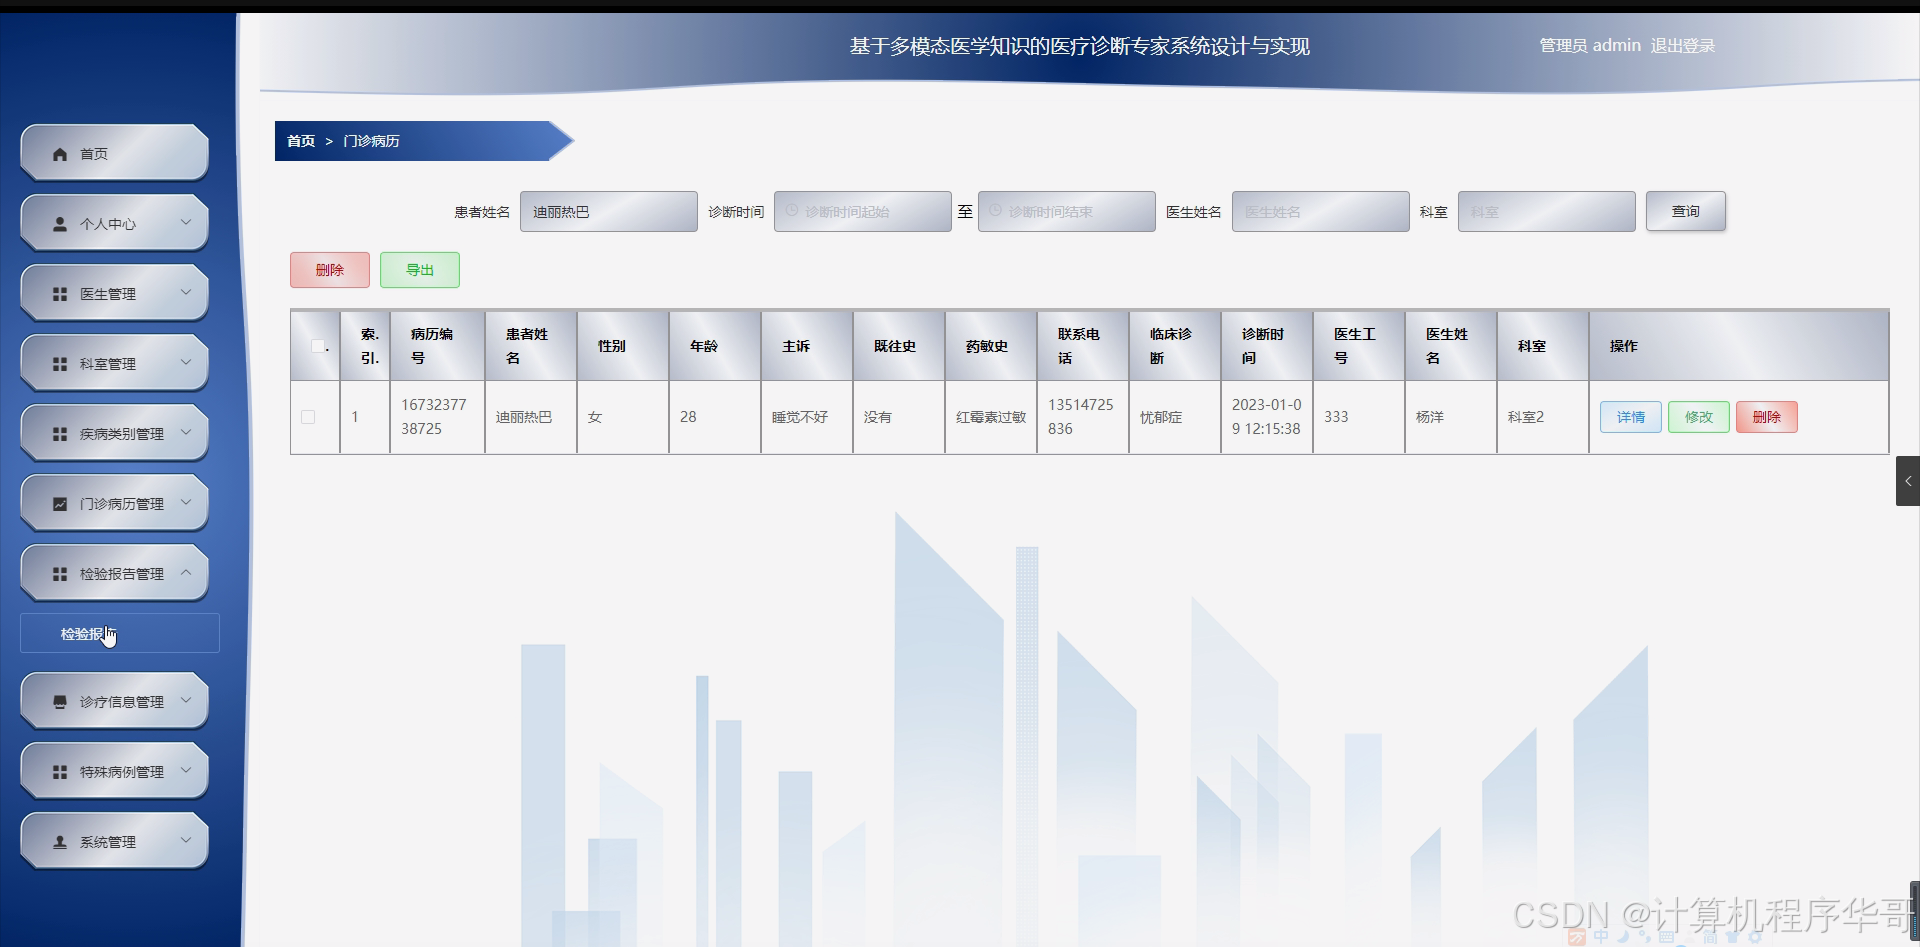Click the 科室 input field
The image size is (1920, 947).
click(x=1547, y=211)
